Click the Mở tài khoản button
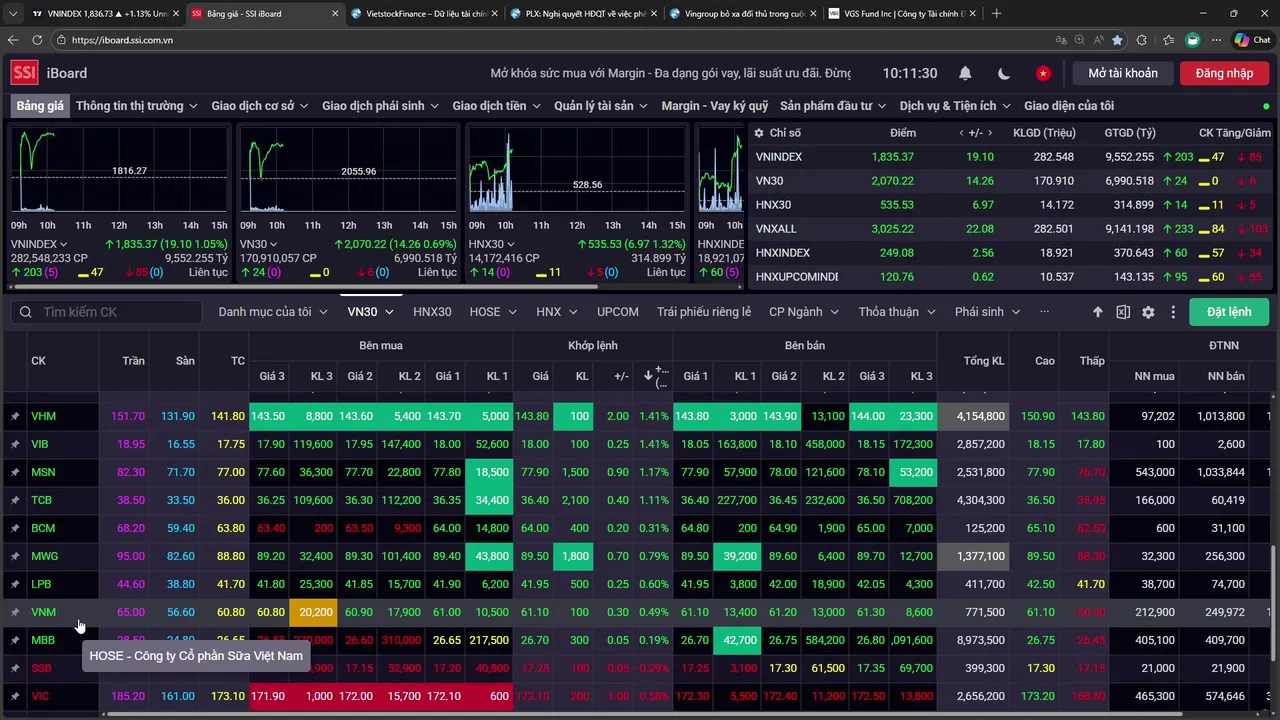This screenshot has width=1280, height=720. pyautogui.click(x=1123, y=73)
